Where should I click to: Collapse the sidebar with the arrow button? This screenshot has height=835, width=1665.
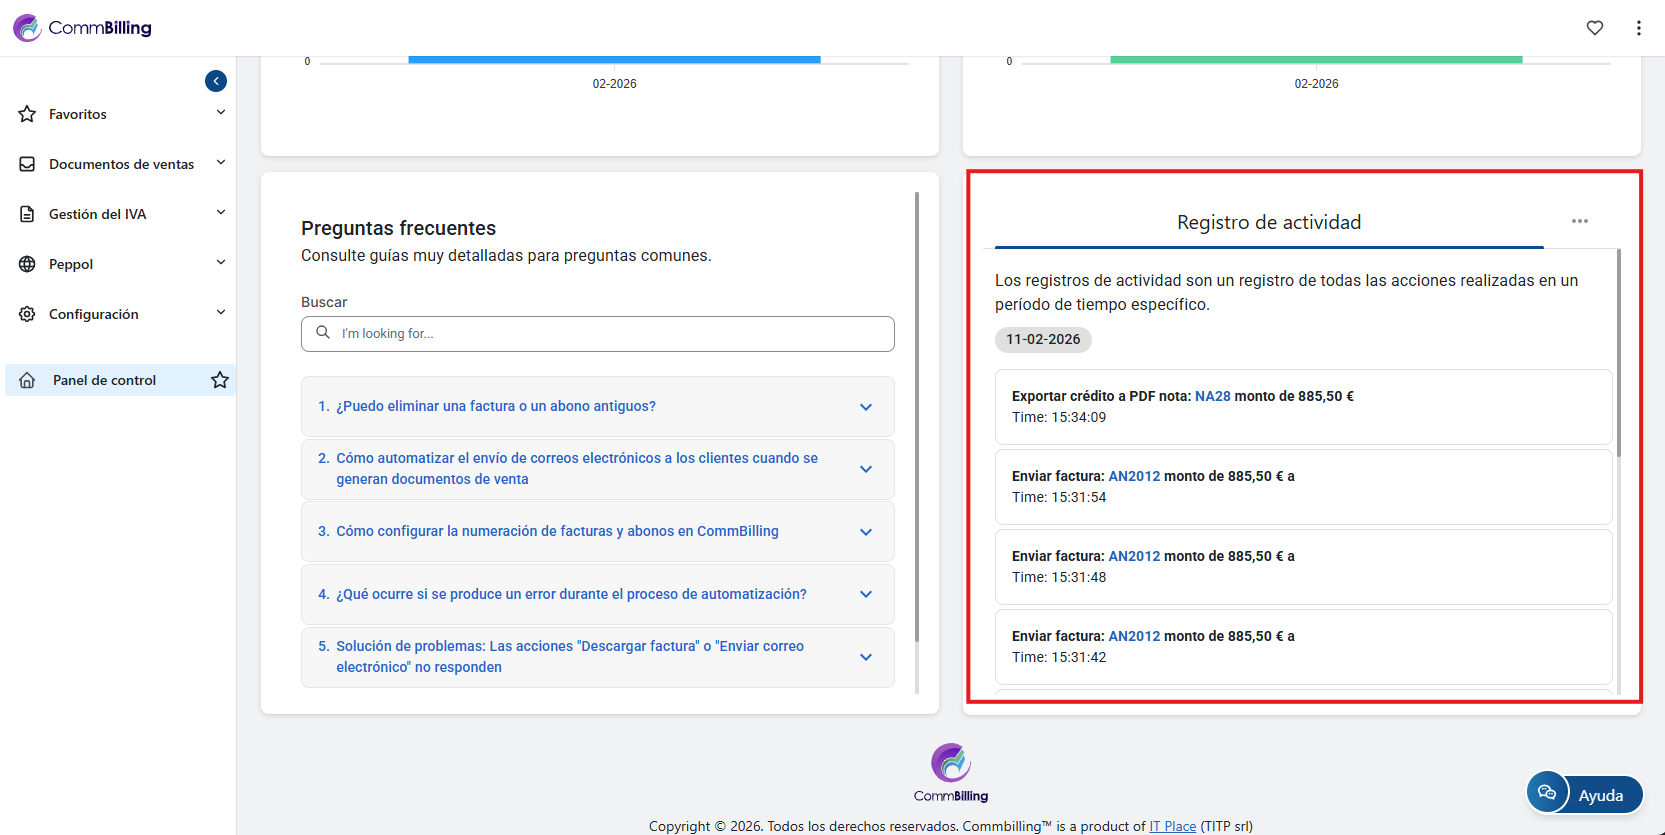point(216,81)
